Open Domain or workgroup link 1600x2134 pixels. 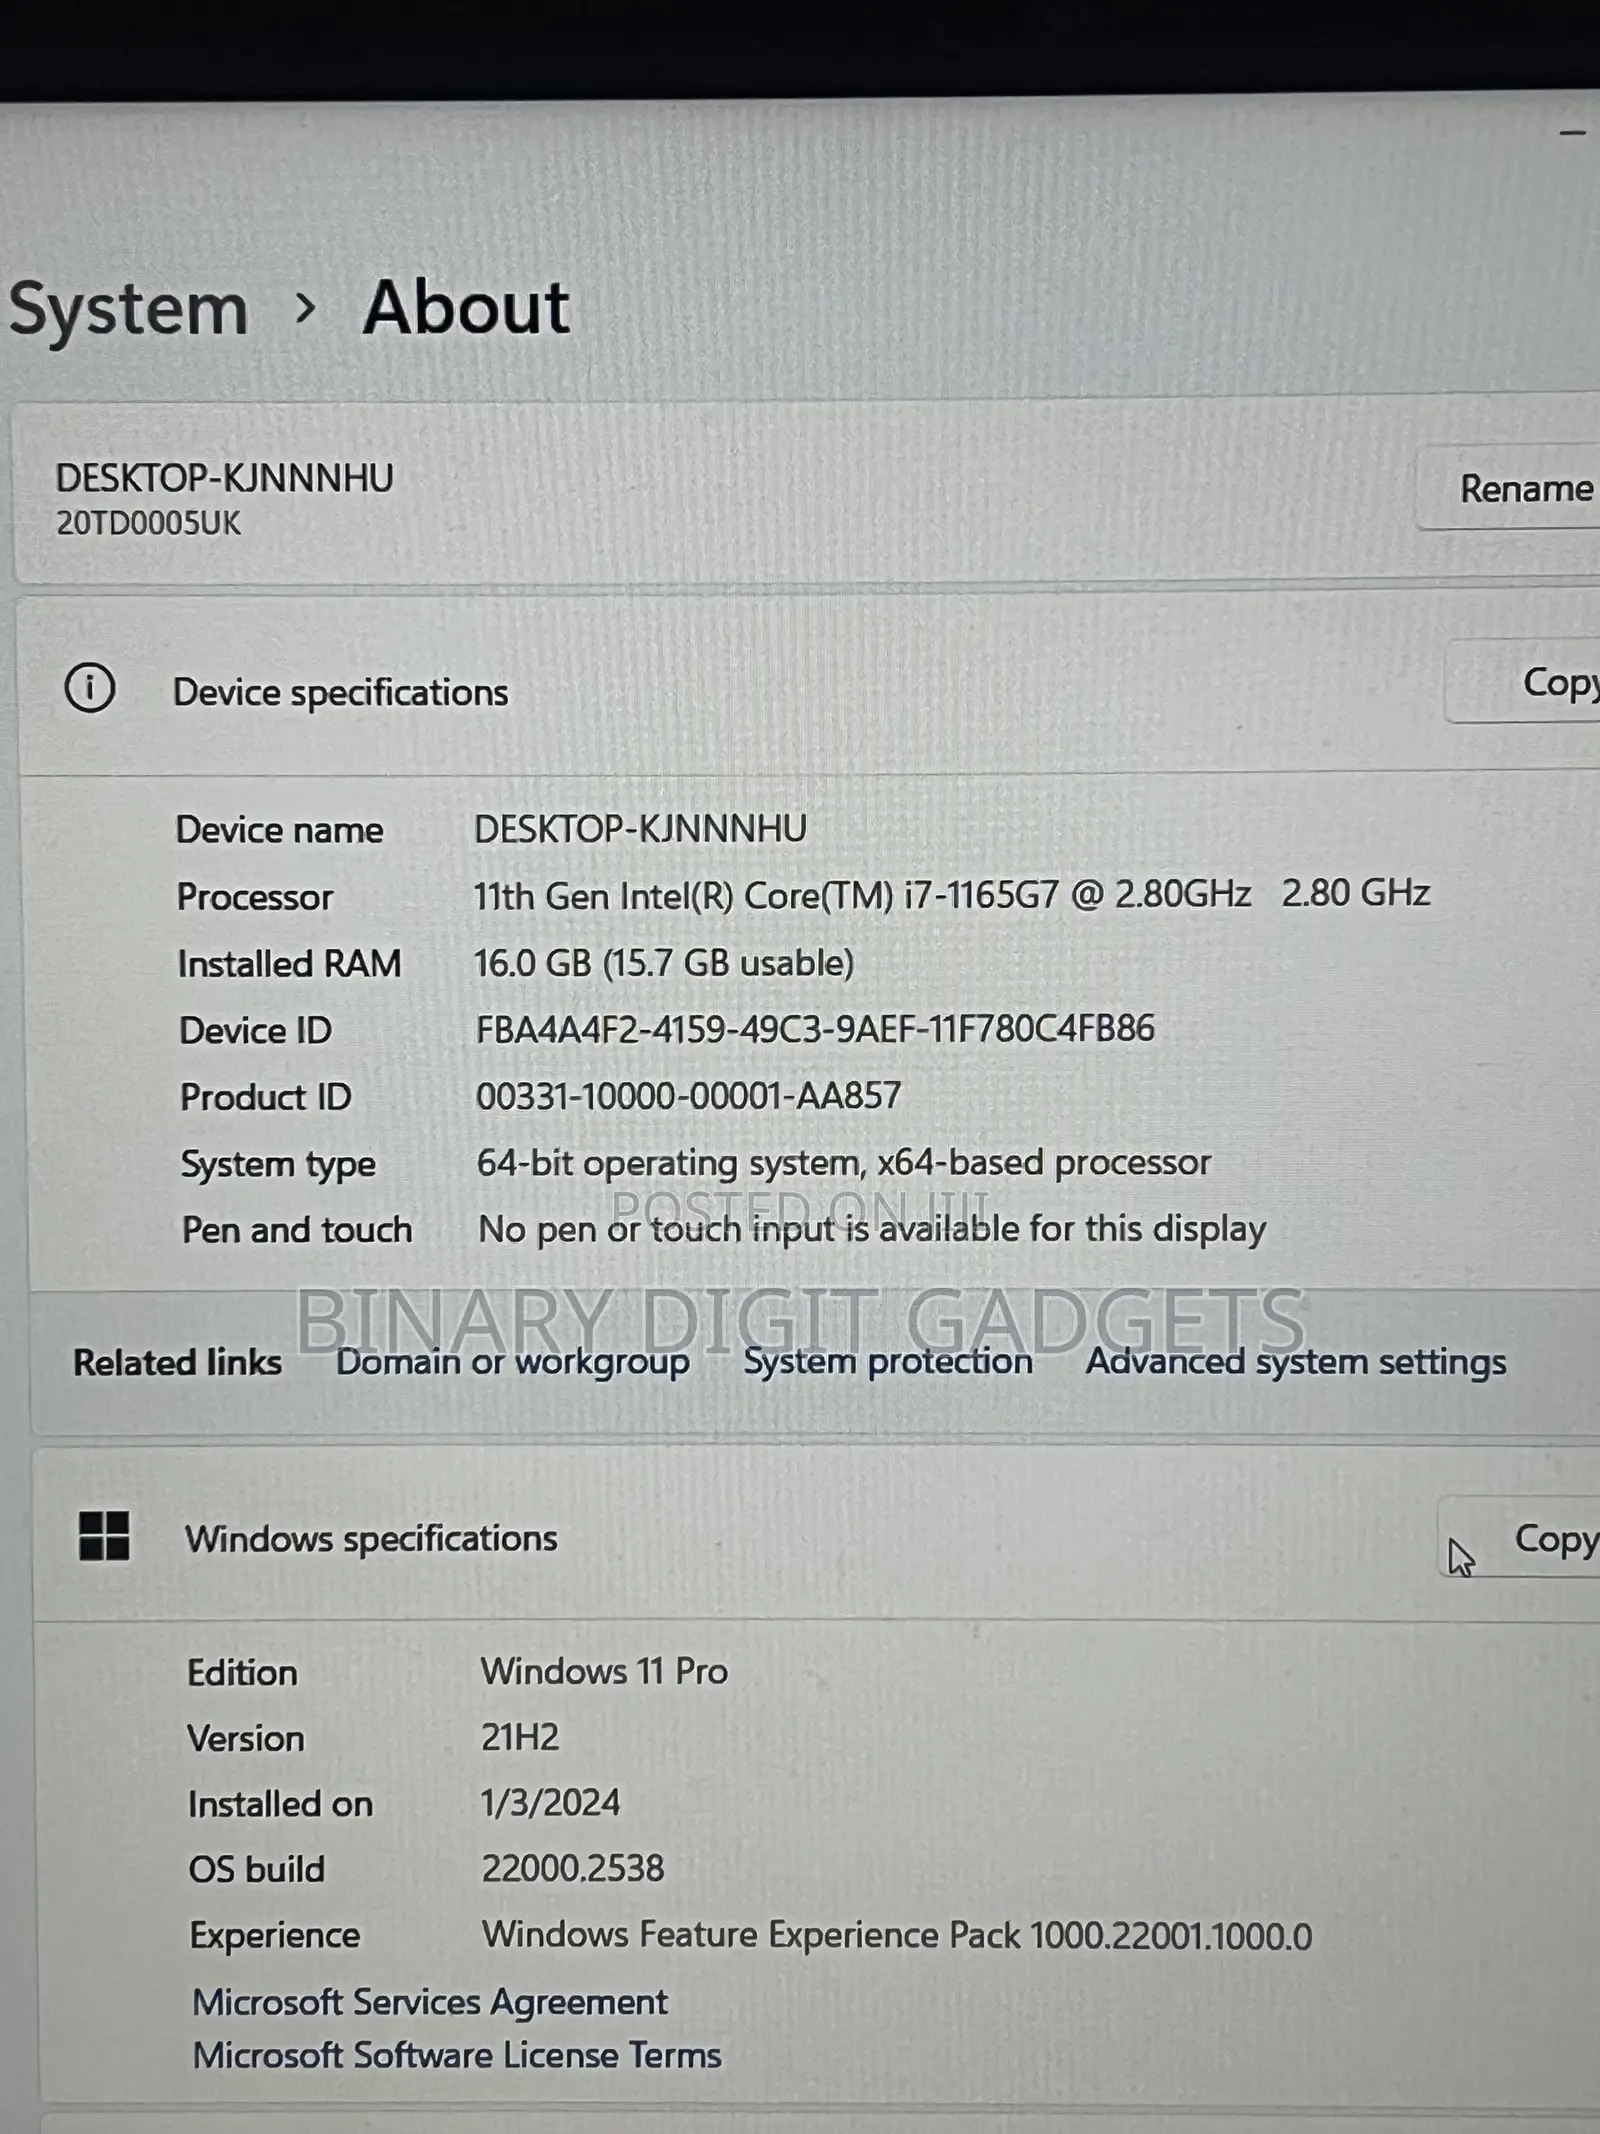point(512,1362)
